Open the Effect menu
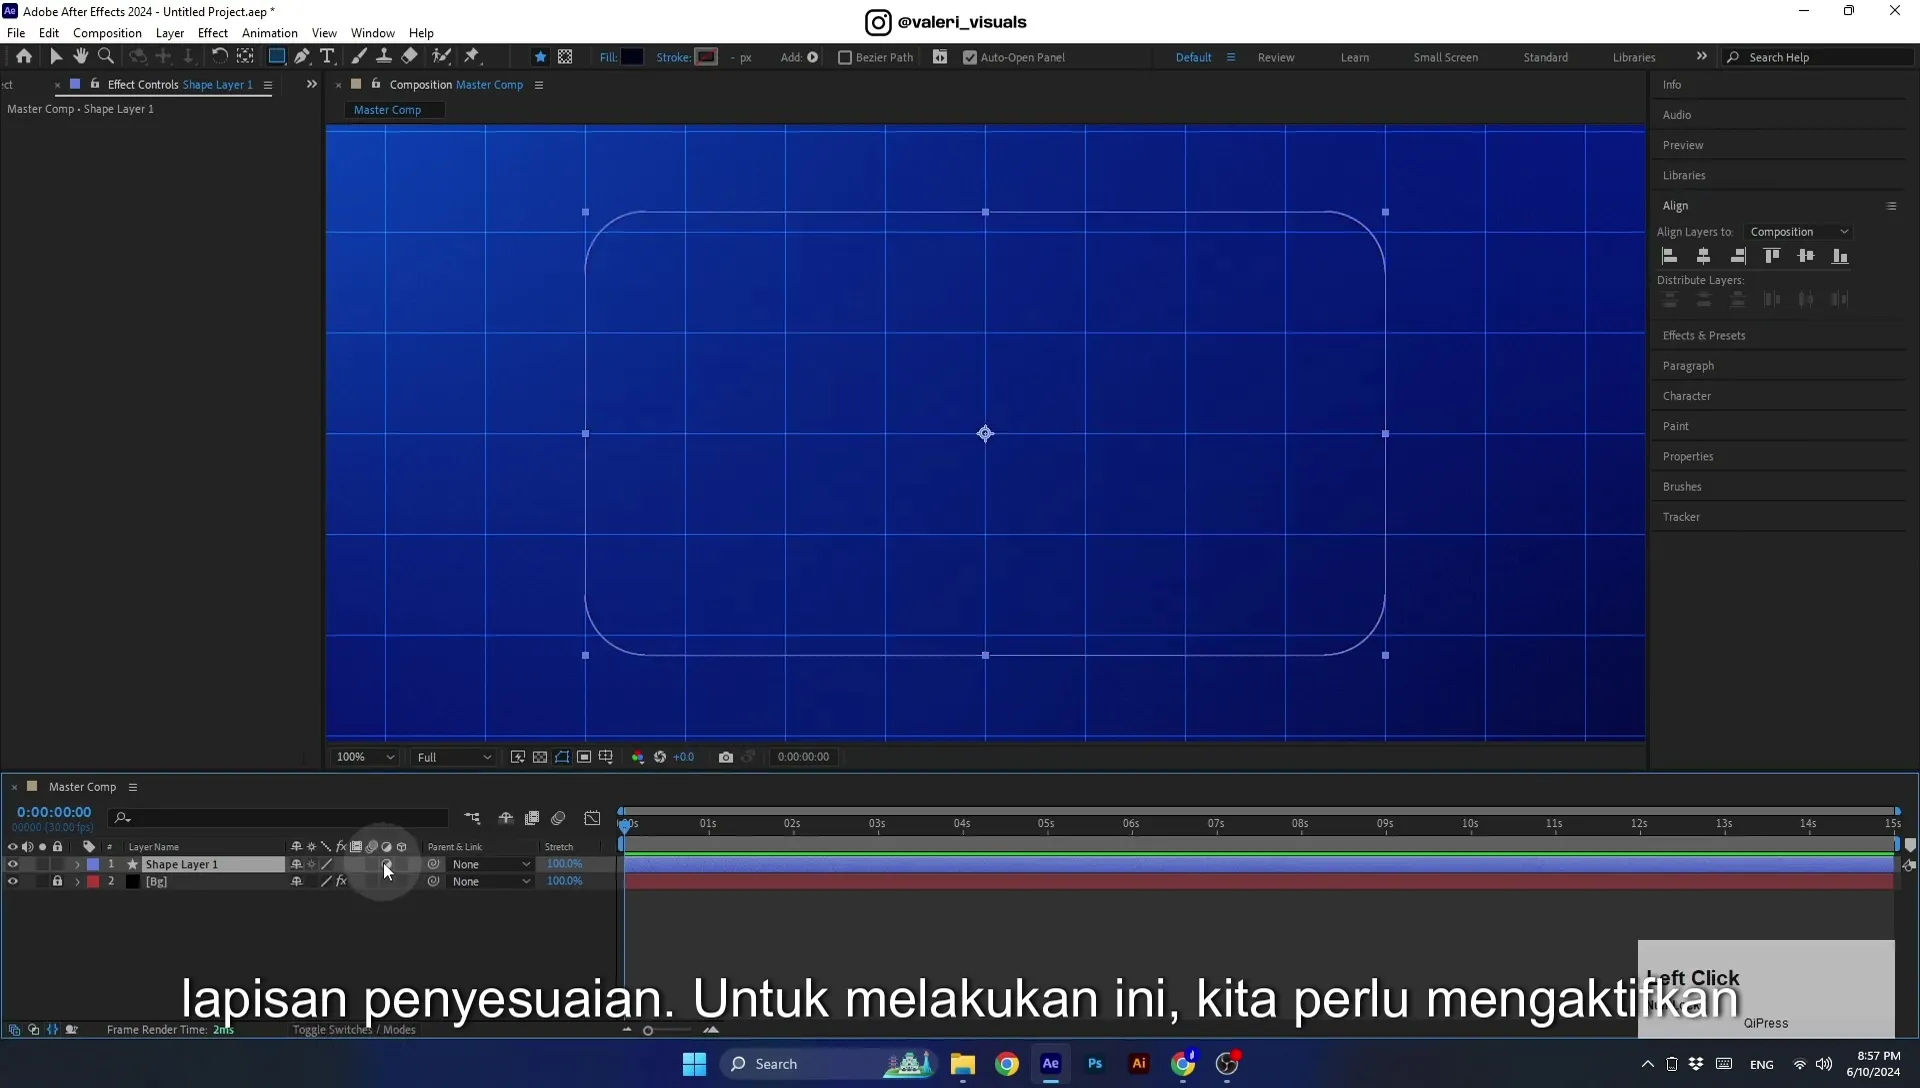Image resolution: width=1920 pixels, height=1088 pixels. click(x=212, y=33)
